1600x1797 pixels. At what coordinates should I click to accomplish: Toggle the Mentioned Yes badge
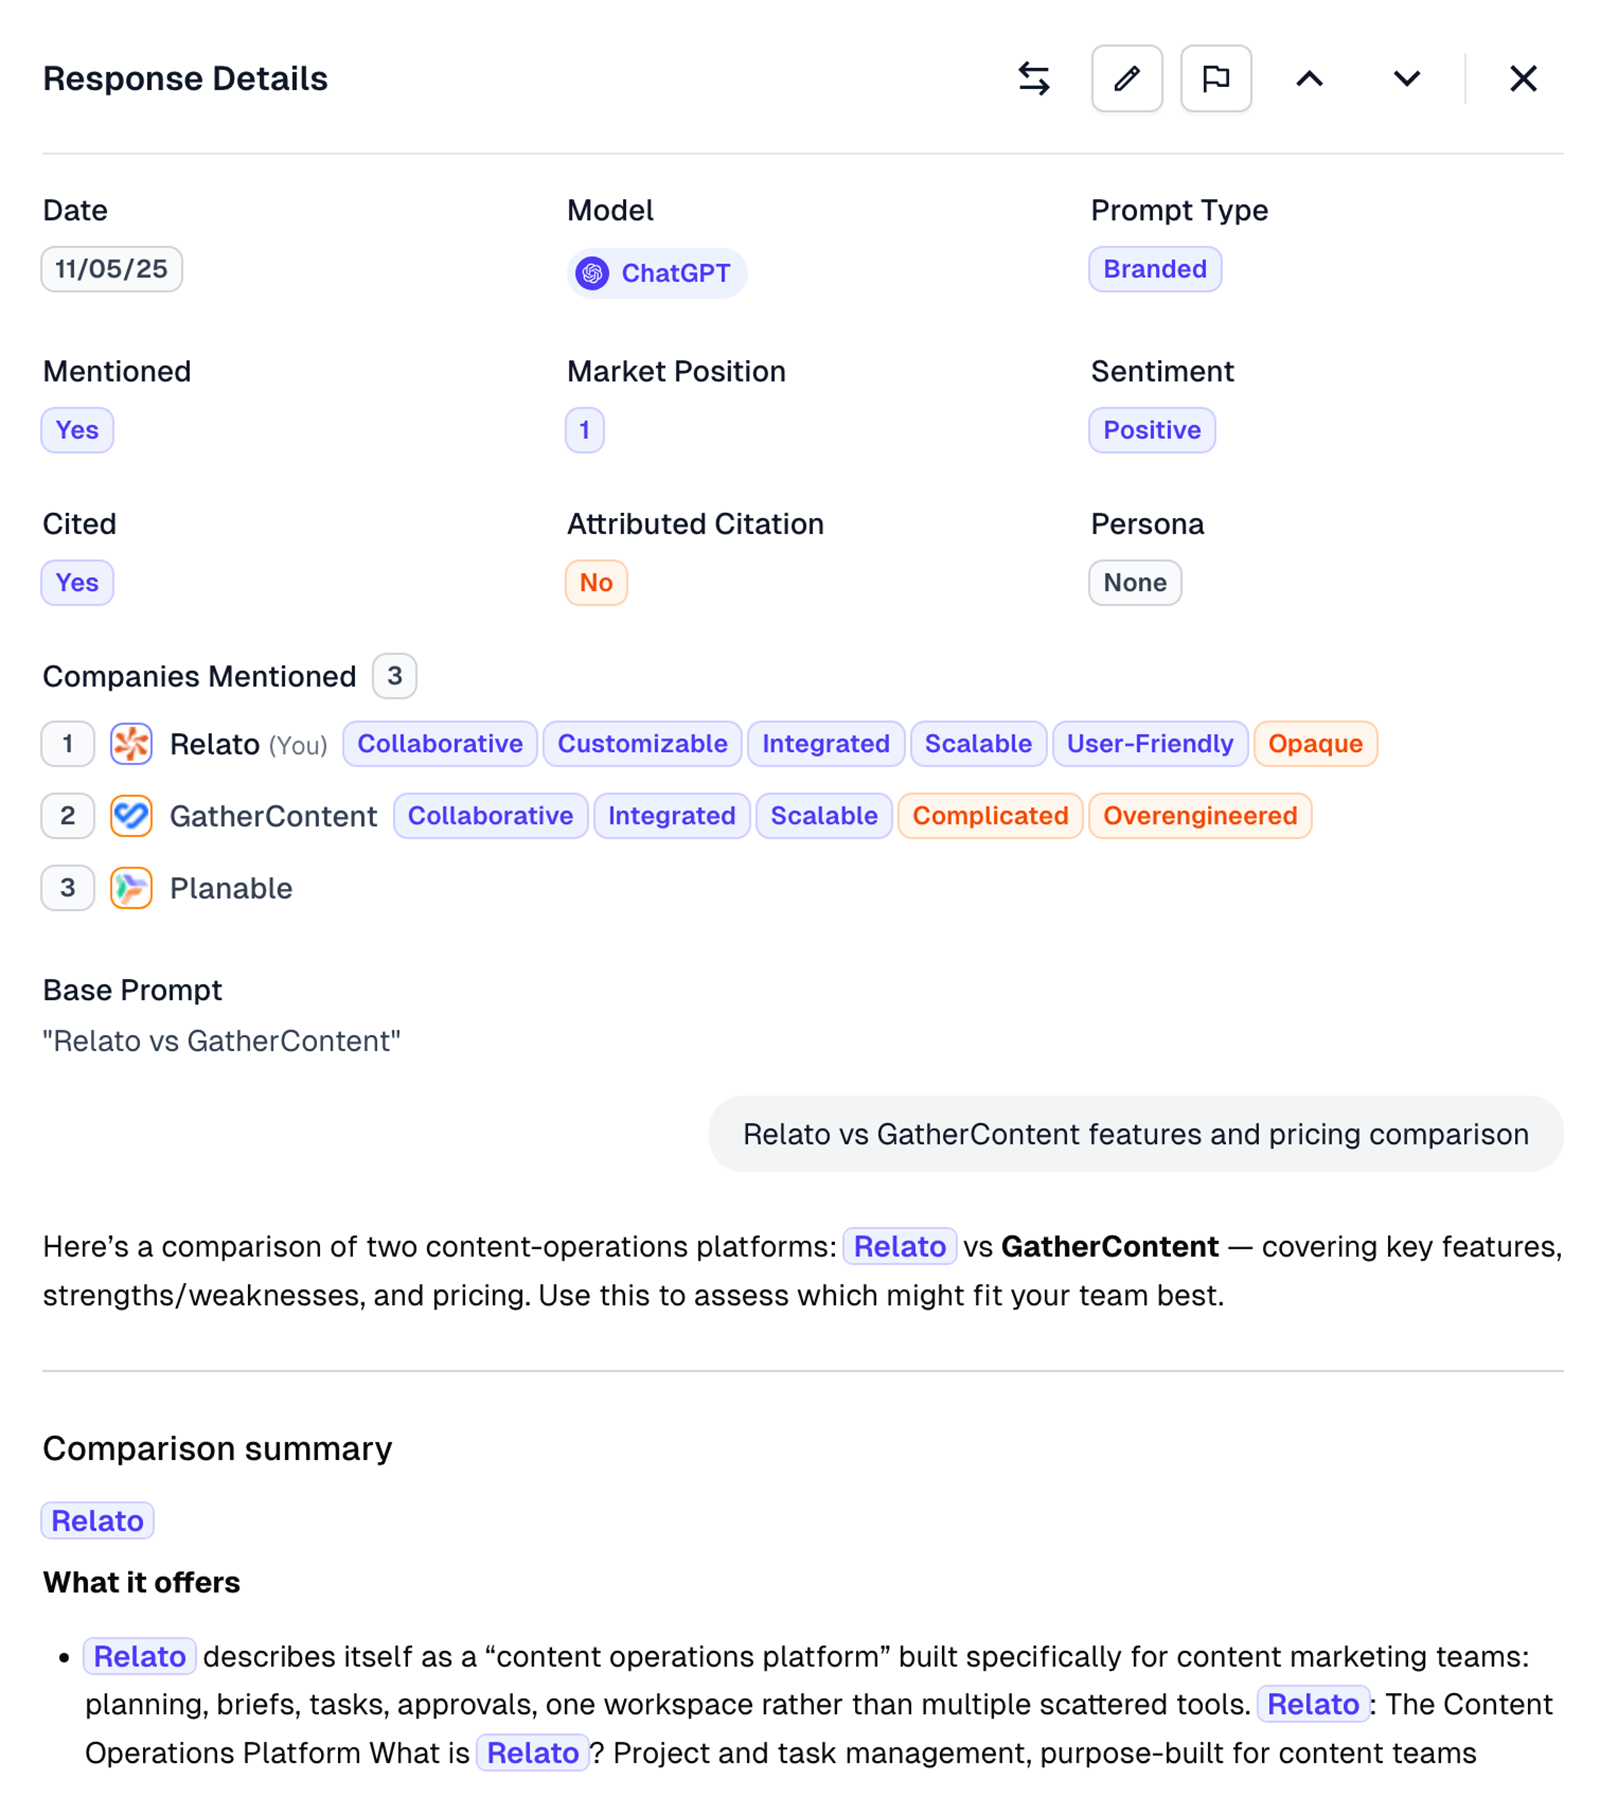click(77, 430)
